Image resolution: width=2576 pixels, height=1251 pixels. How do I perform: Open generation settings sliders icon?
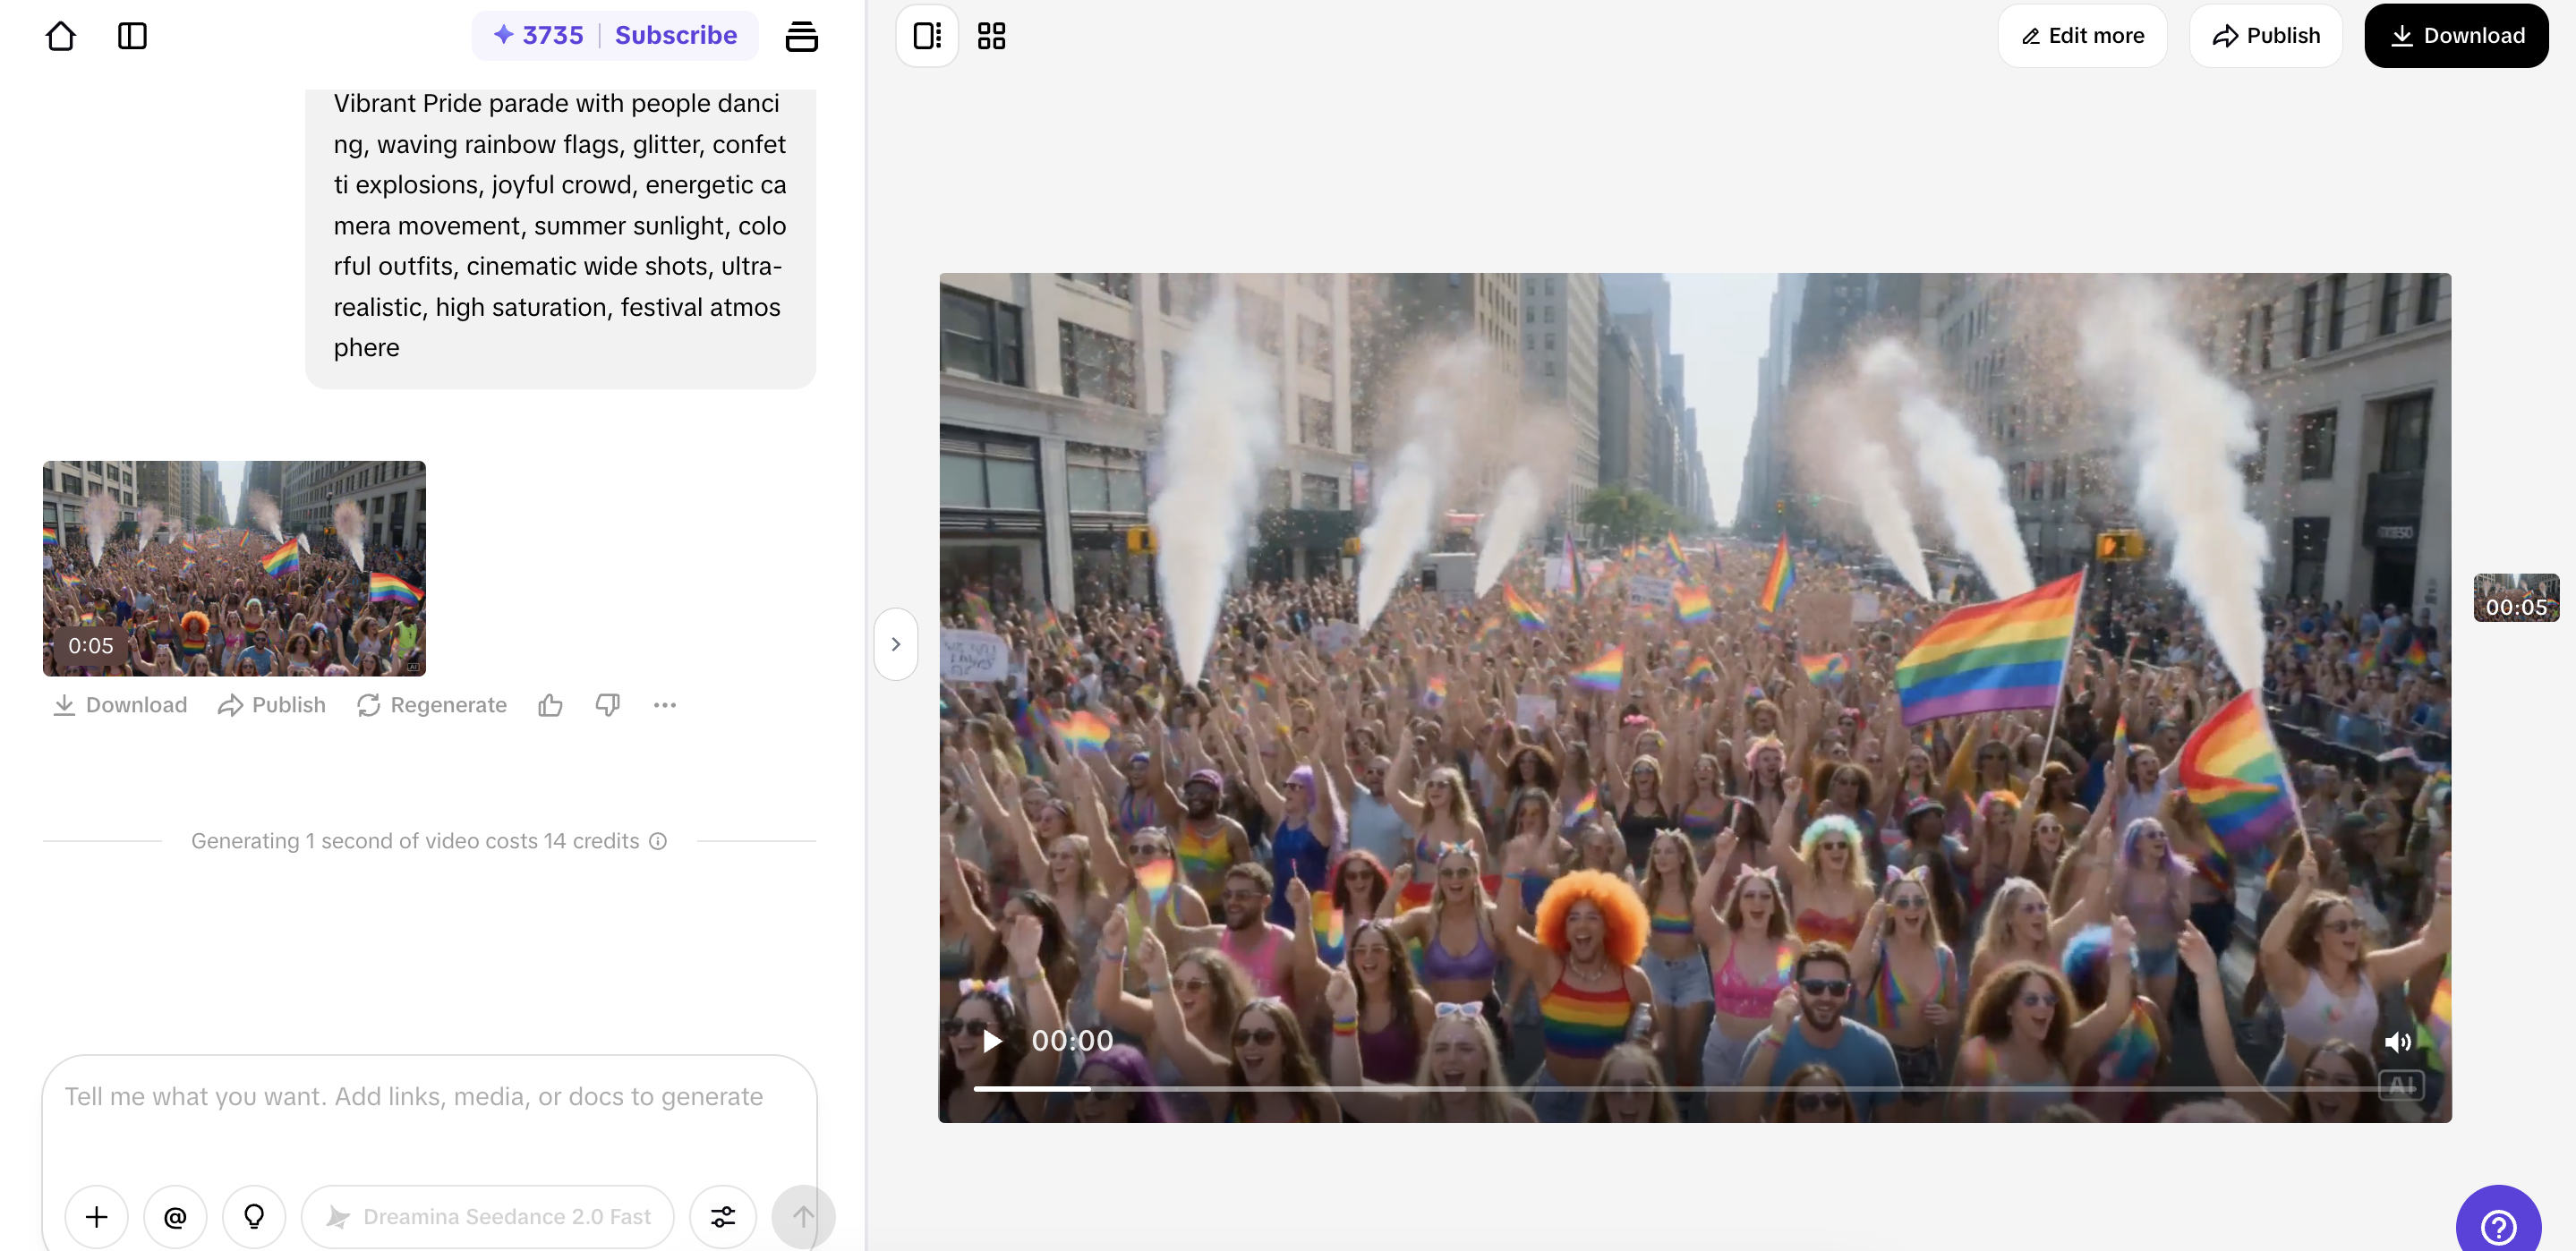coord(723,1216)
